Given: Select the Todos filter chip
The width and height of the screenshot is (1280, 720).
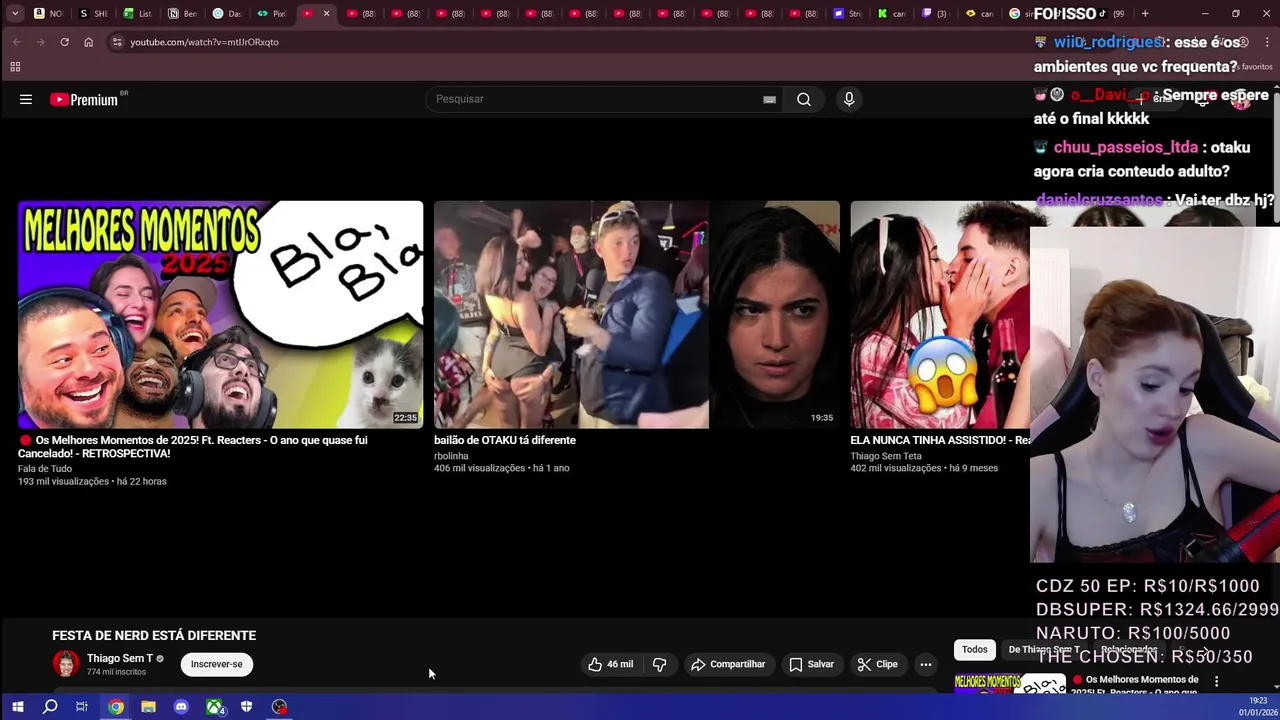Looking at the screenshot, I should point(975,649).
